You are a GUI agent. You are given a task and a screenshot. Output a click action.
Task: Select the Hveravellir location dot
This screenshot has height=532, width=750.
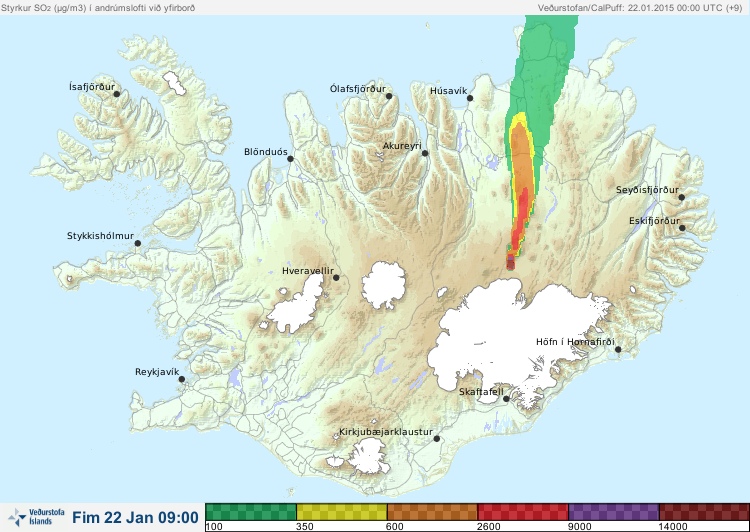pos(336,277)
